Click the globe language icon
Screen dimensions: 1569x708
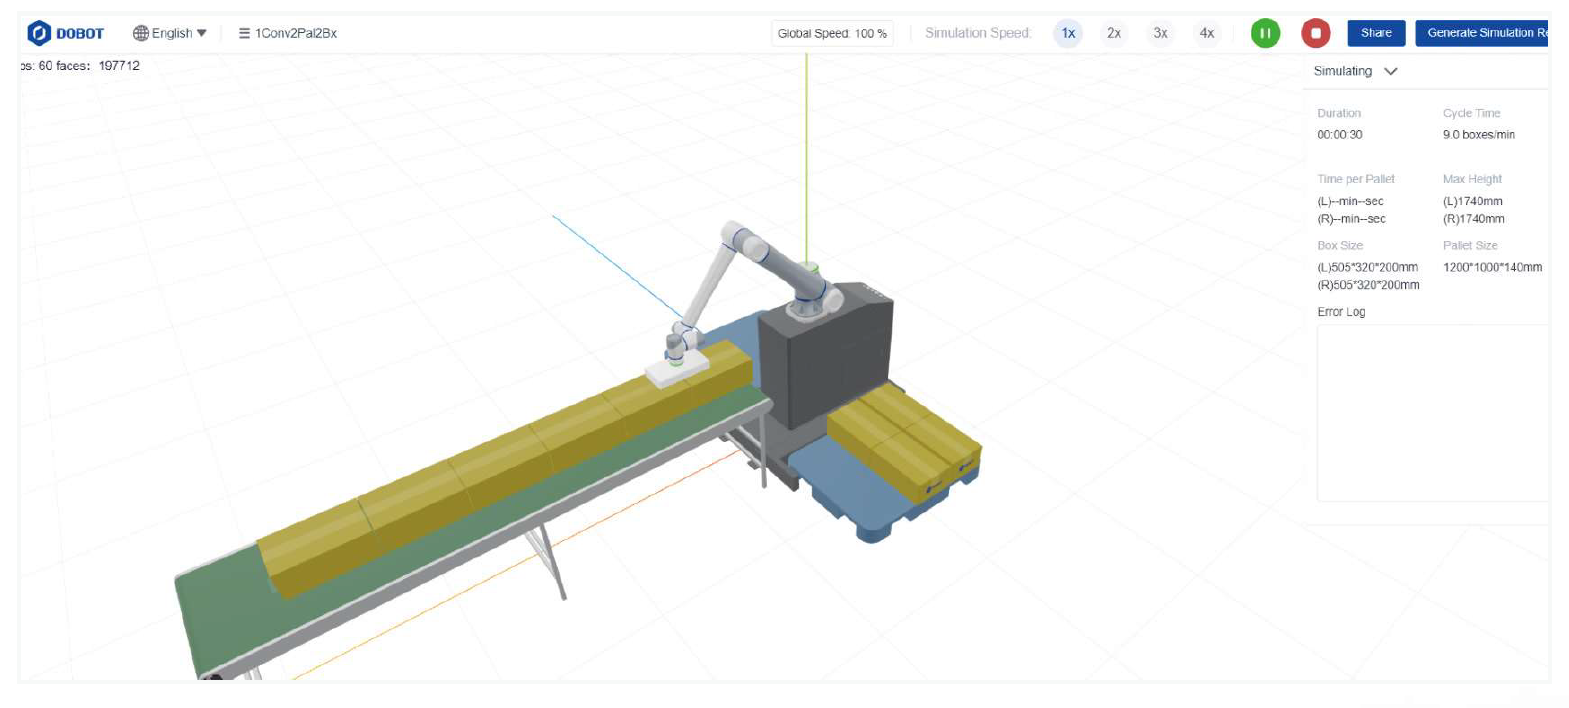[141, 33]
